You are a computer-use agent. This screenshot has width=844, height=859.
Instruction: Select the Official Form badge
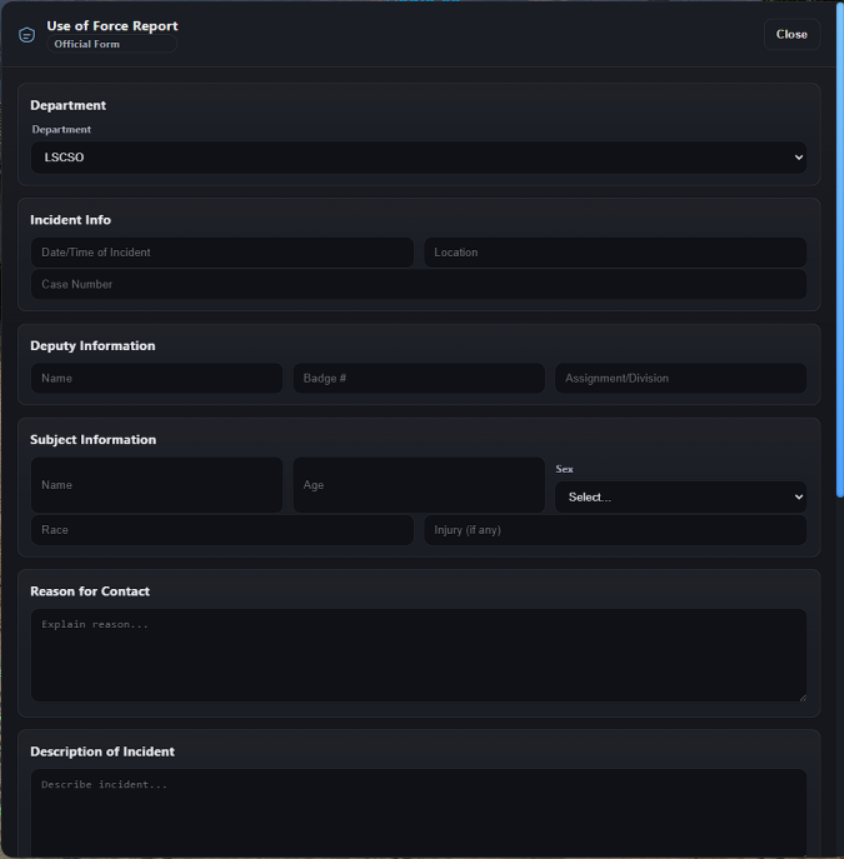point(112,44)
